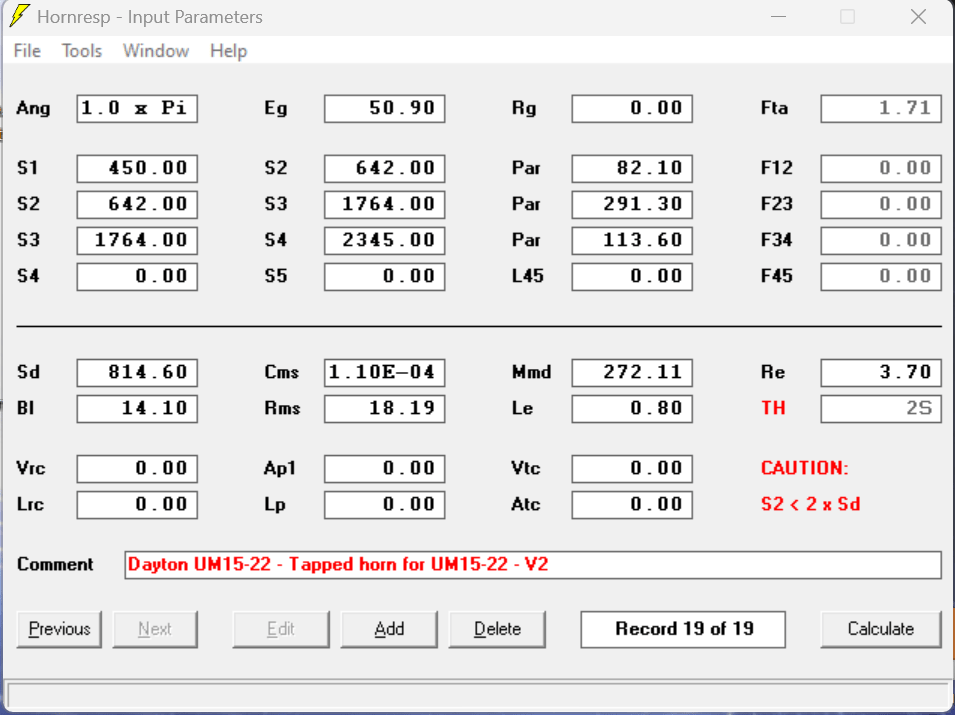Click the Edit button
This screenshot has width=955, height=715.
(281, 629)
